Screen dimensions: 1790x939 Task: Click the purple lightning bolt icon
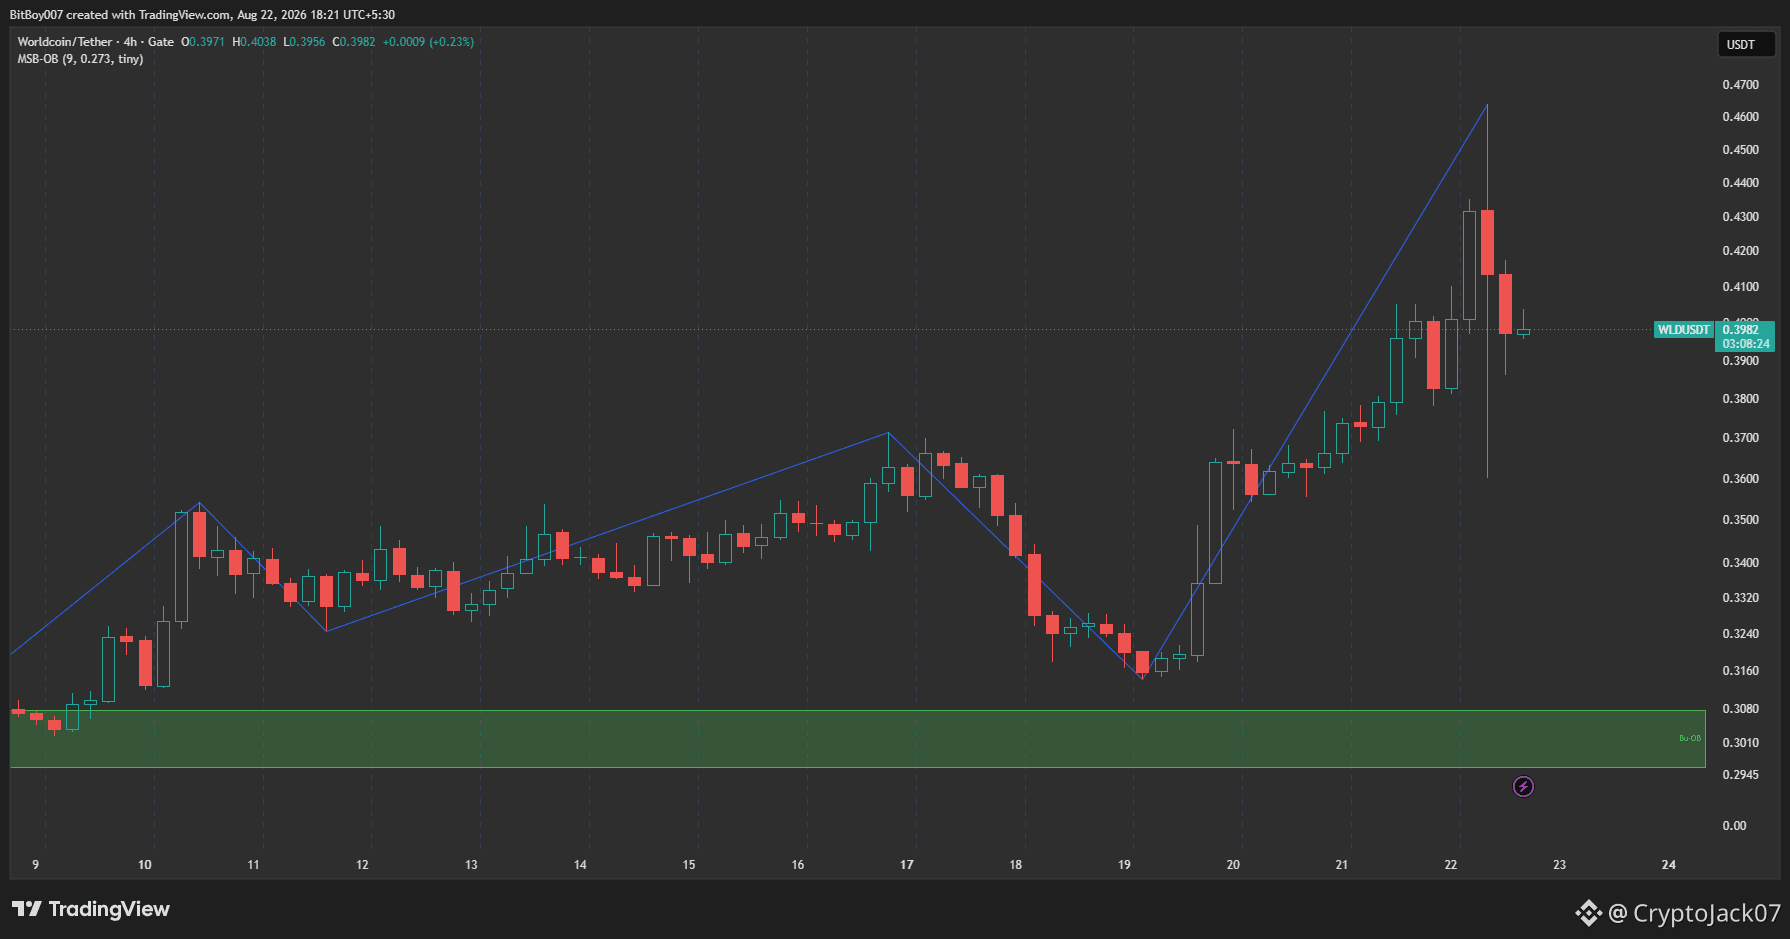(x=1523, y=787)
